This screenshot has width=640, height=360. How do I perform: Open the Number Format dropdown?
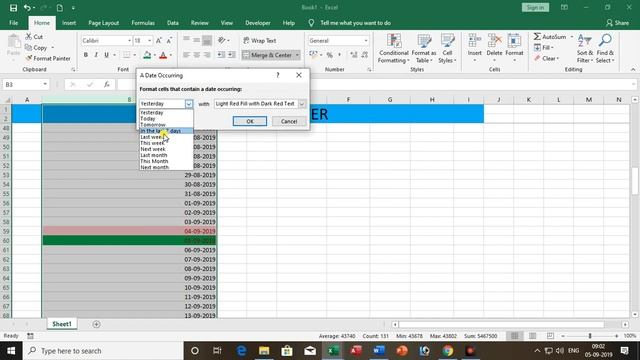pyautogui.click(x=366, y=40)
